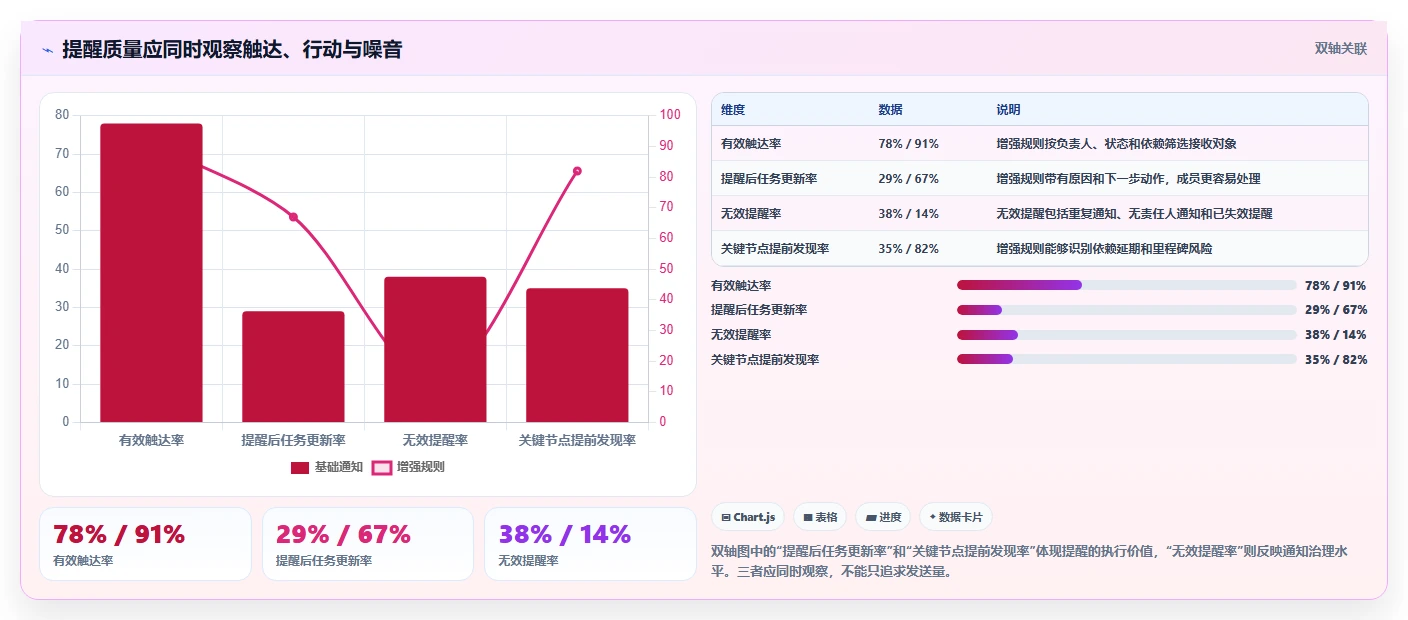Image resolution: width=1408 pixels, height=620 pixels.
Task: Click the right axis value 100
Action: (x=669, y=114)
